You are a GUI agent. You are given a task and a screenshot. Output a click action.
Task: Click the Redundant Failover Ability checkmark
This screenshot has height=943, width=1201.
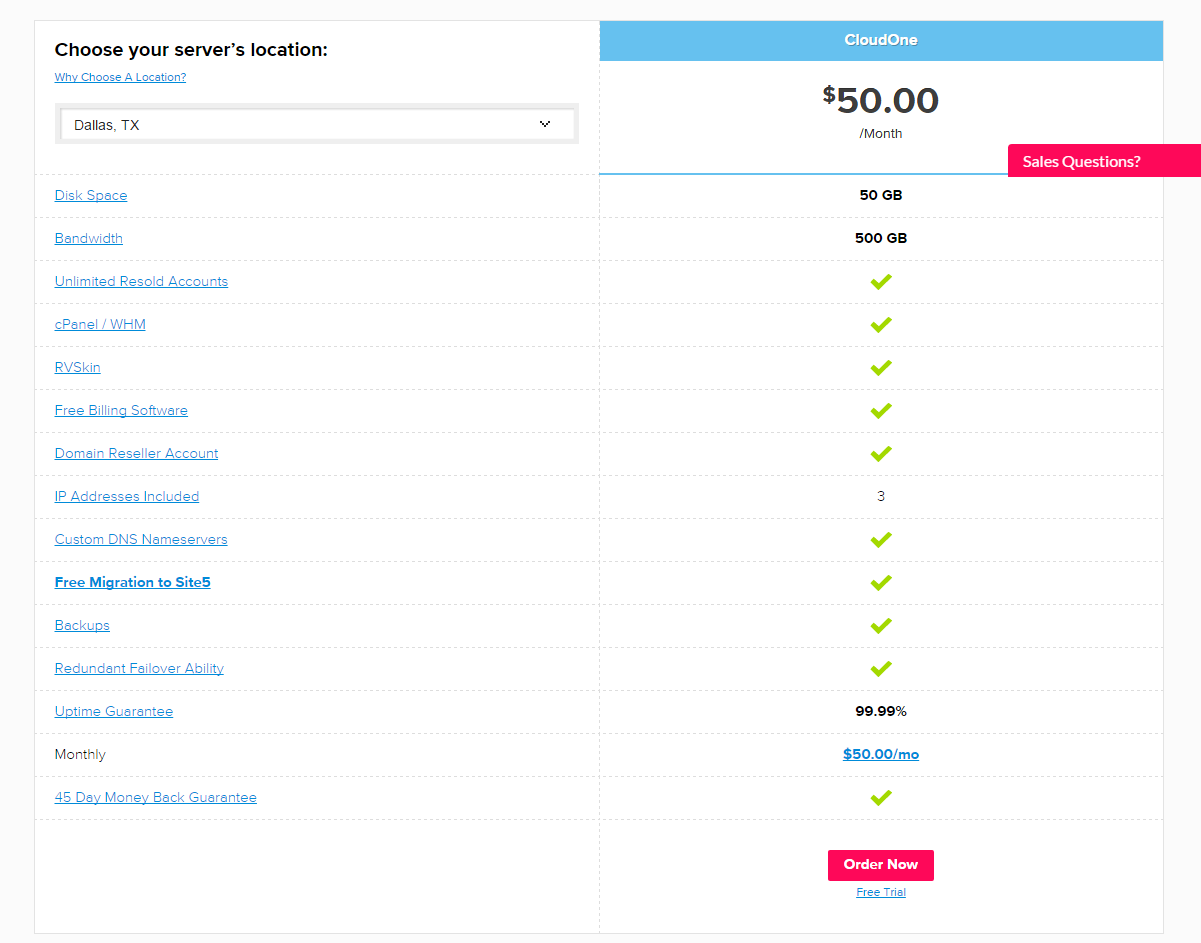pos(881,668)
